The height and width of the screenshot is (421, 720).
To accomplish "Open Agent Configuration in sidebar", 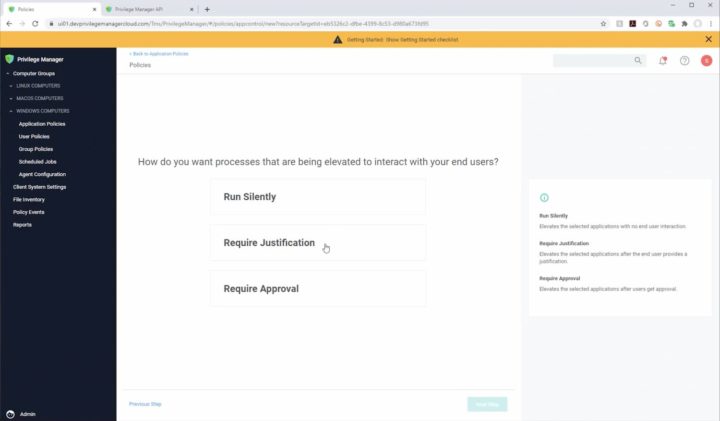I will [x=42, y=174].
